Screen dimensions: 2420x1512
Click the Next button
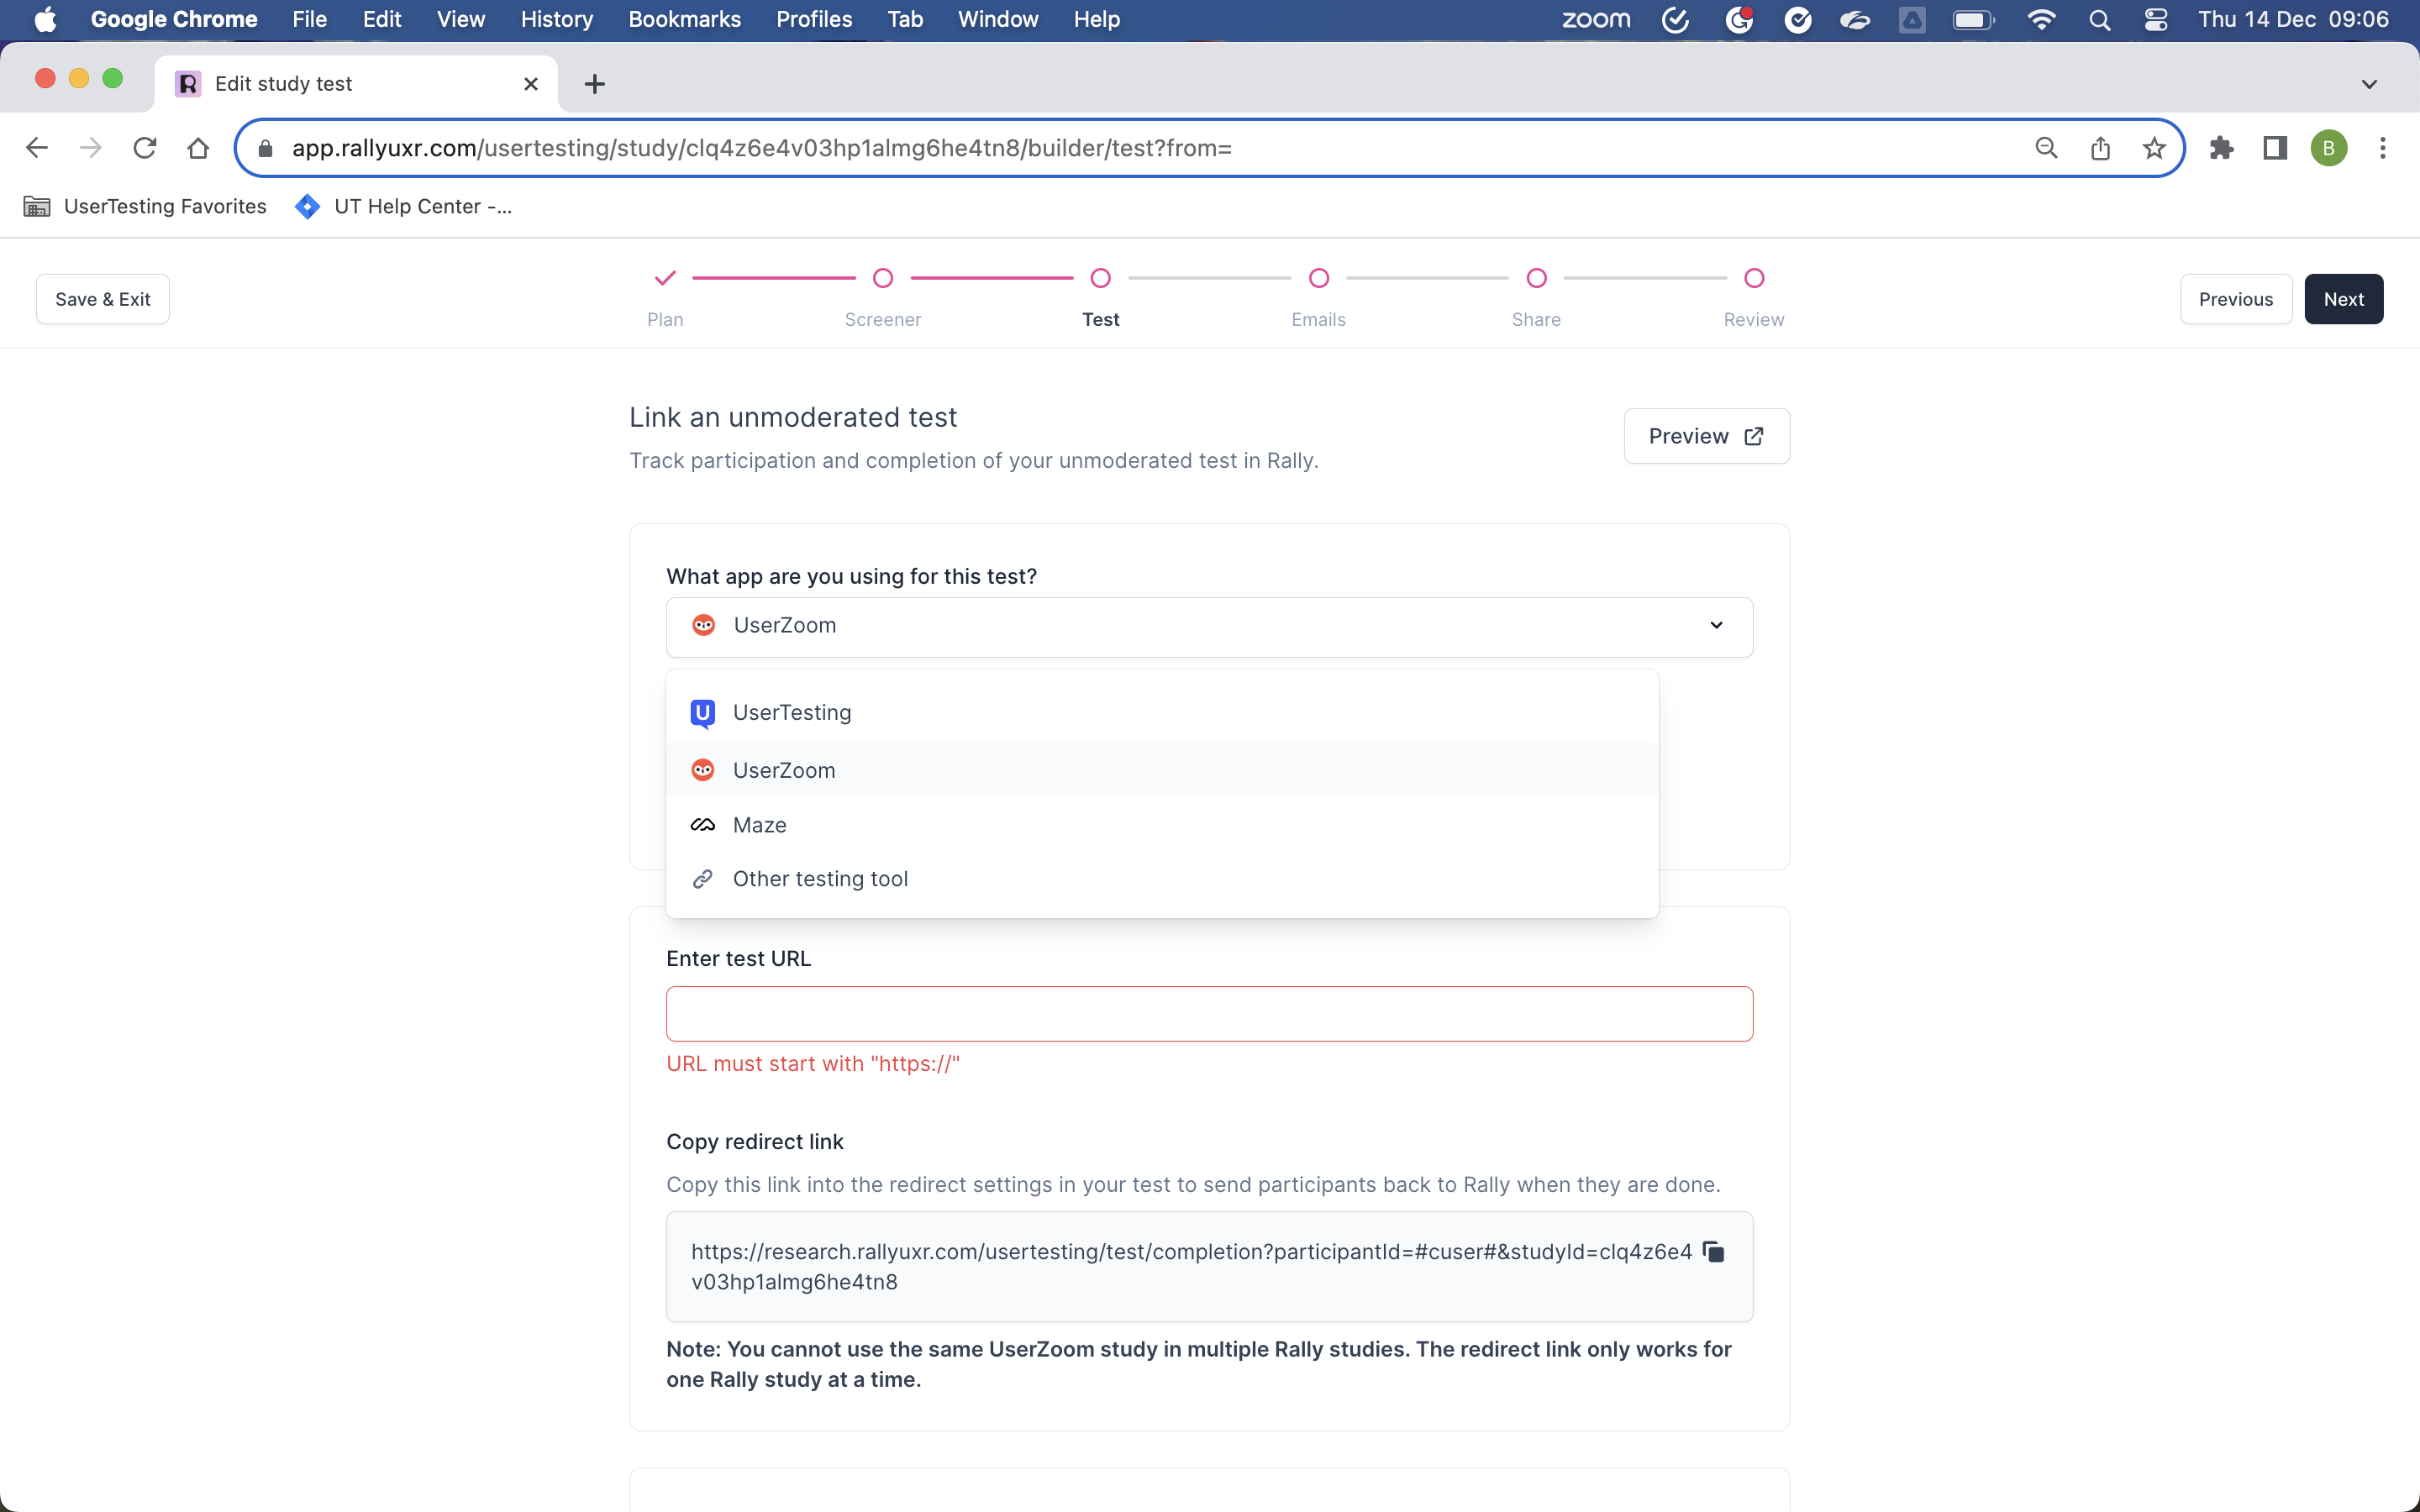click(x=2343, y=299)
